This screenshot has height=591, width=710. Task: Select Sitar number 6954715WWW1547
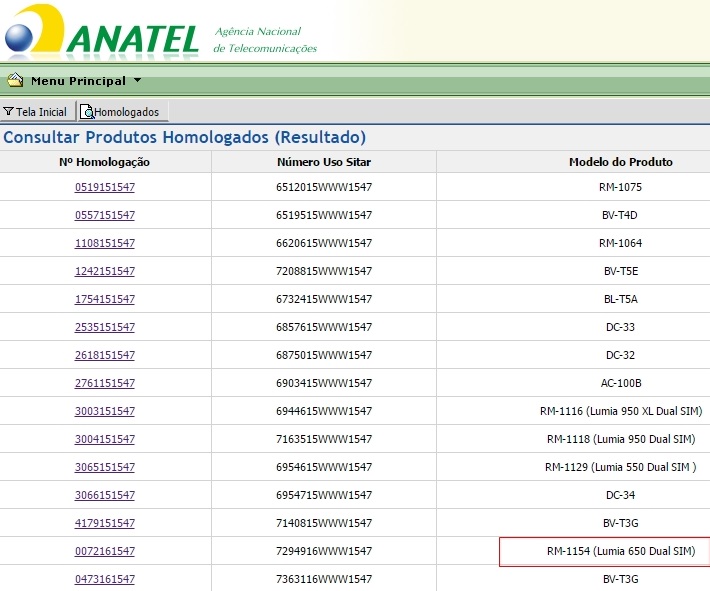pyautogui.click(x=324, y=495)
